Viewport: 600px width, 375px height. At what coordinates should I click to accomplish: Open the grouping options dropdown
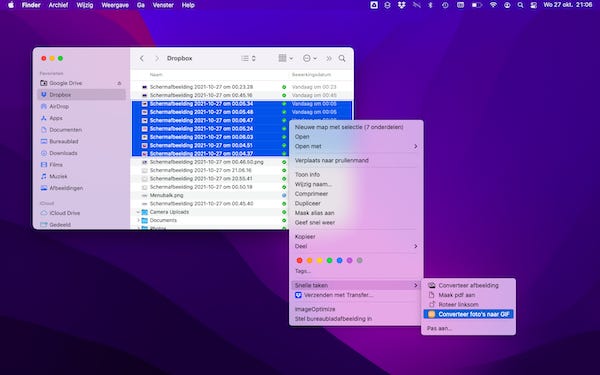[x=285, y=58]
